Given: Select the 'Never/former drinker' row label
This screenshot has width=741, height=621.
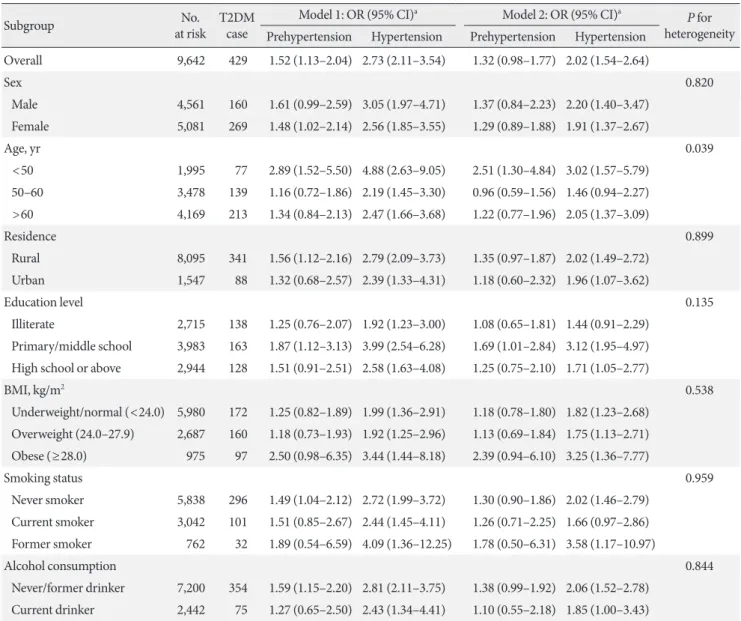Looking at the screenshot, I should 68,588.
